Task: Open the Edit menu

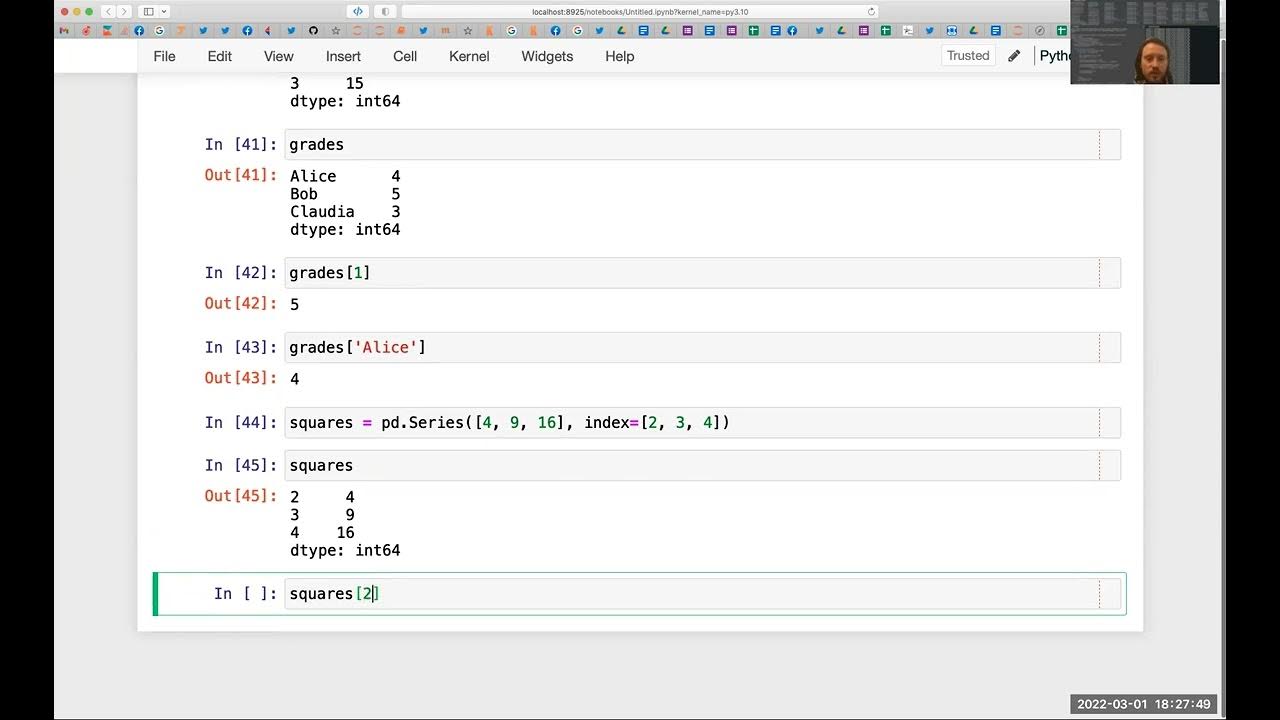Action: tap(220, 56)
